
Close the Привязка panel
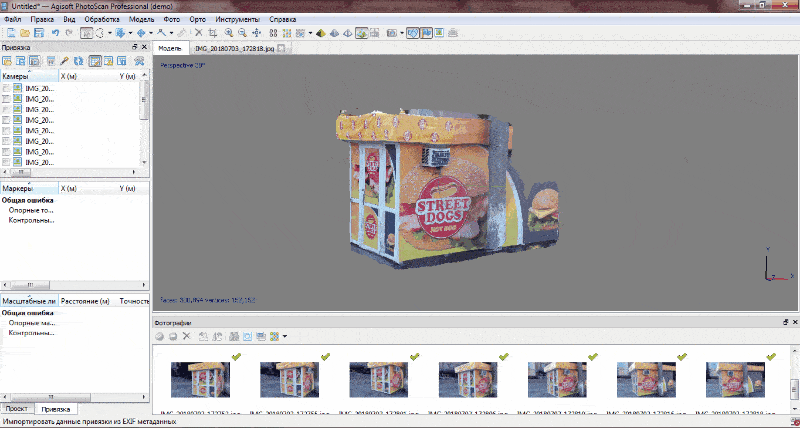pos(144,47)
